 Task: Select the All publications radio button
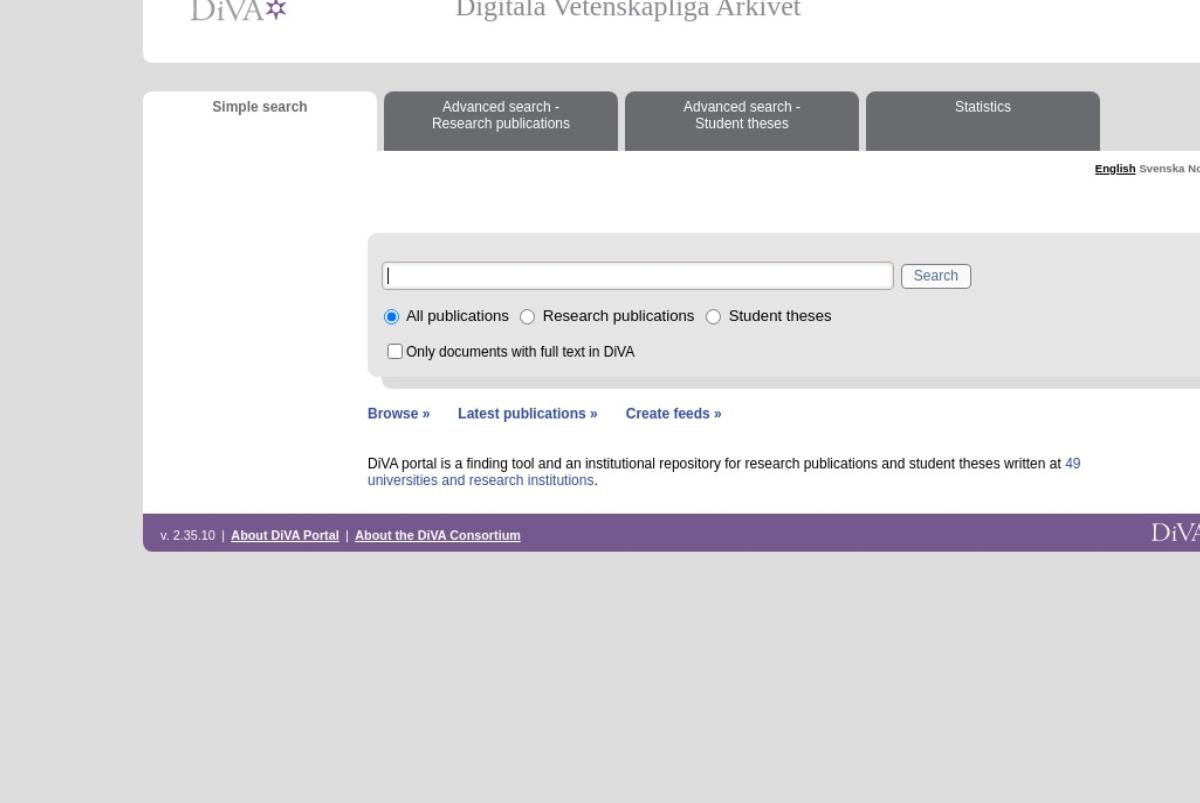click(391, 317)
